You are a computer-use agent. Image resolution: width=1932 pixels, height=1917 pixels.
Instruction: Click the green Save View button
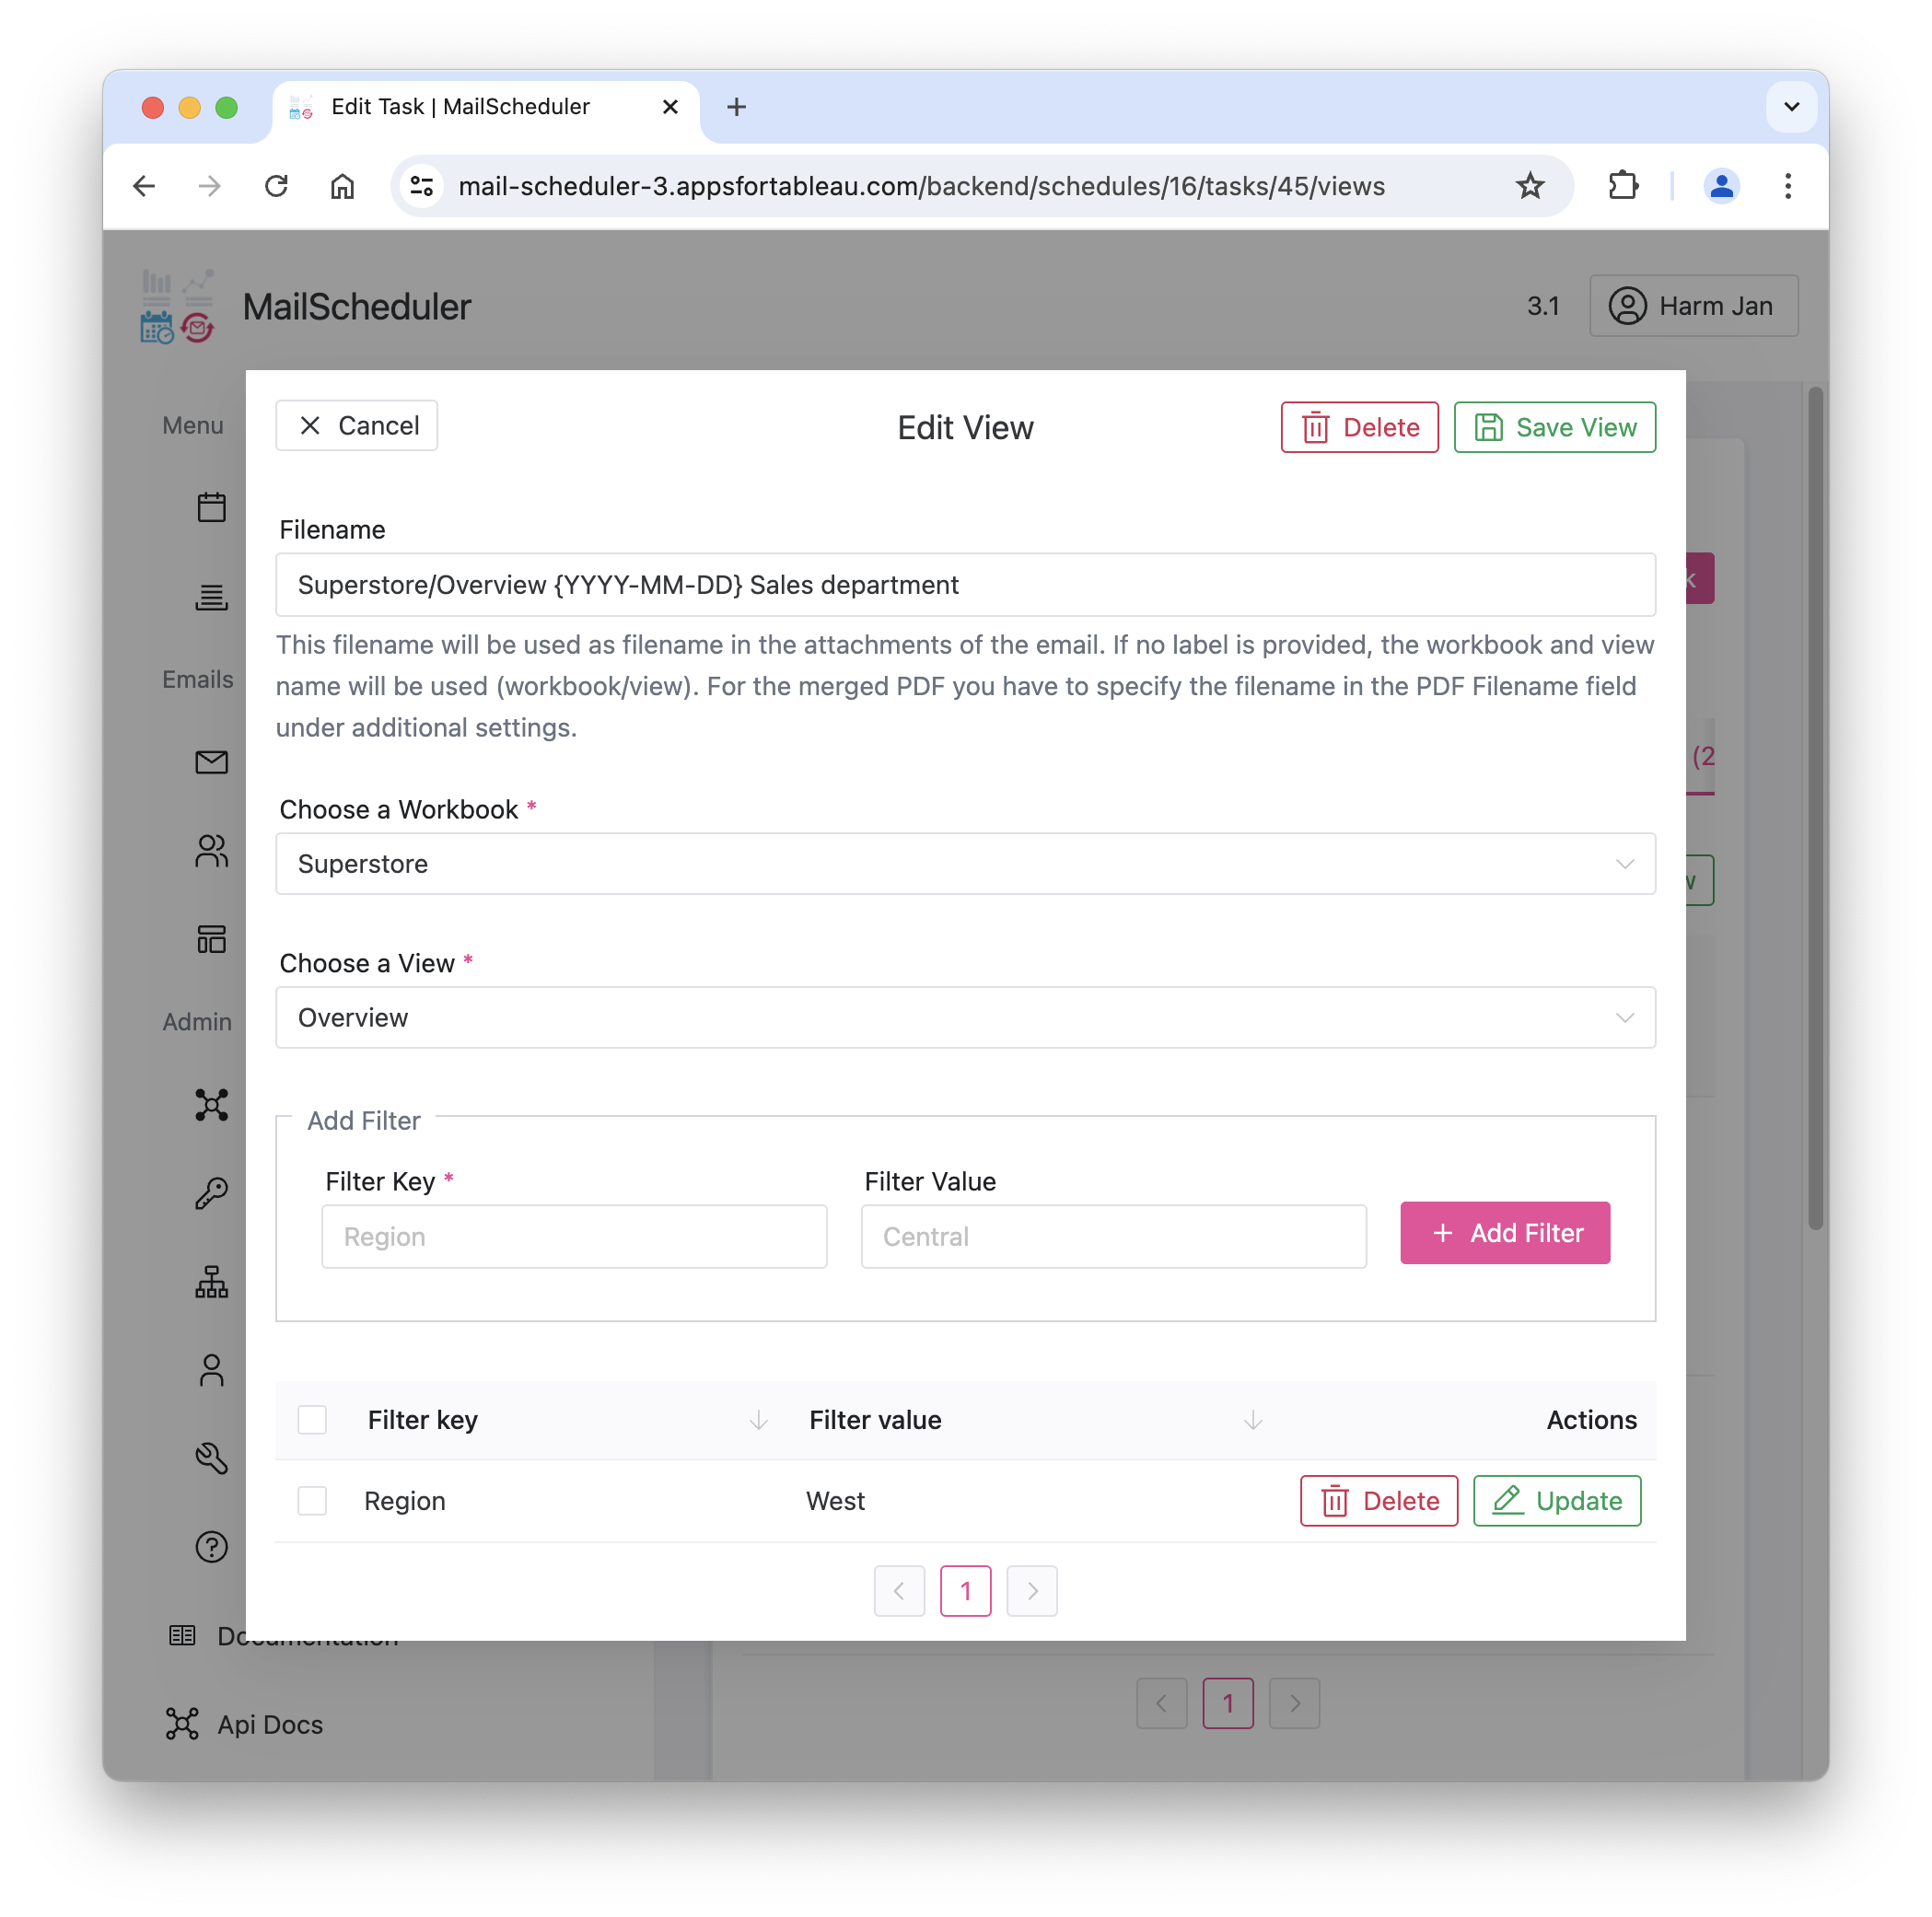click(1555, 427)
